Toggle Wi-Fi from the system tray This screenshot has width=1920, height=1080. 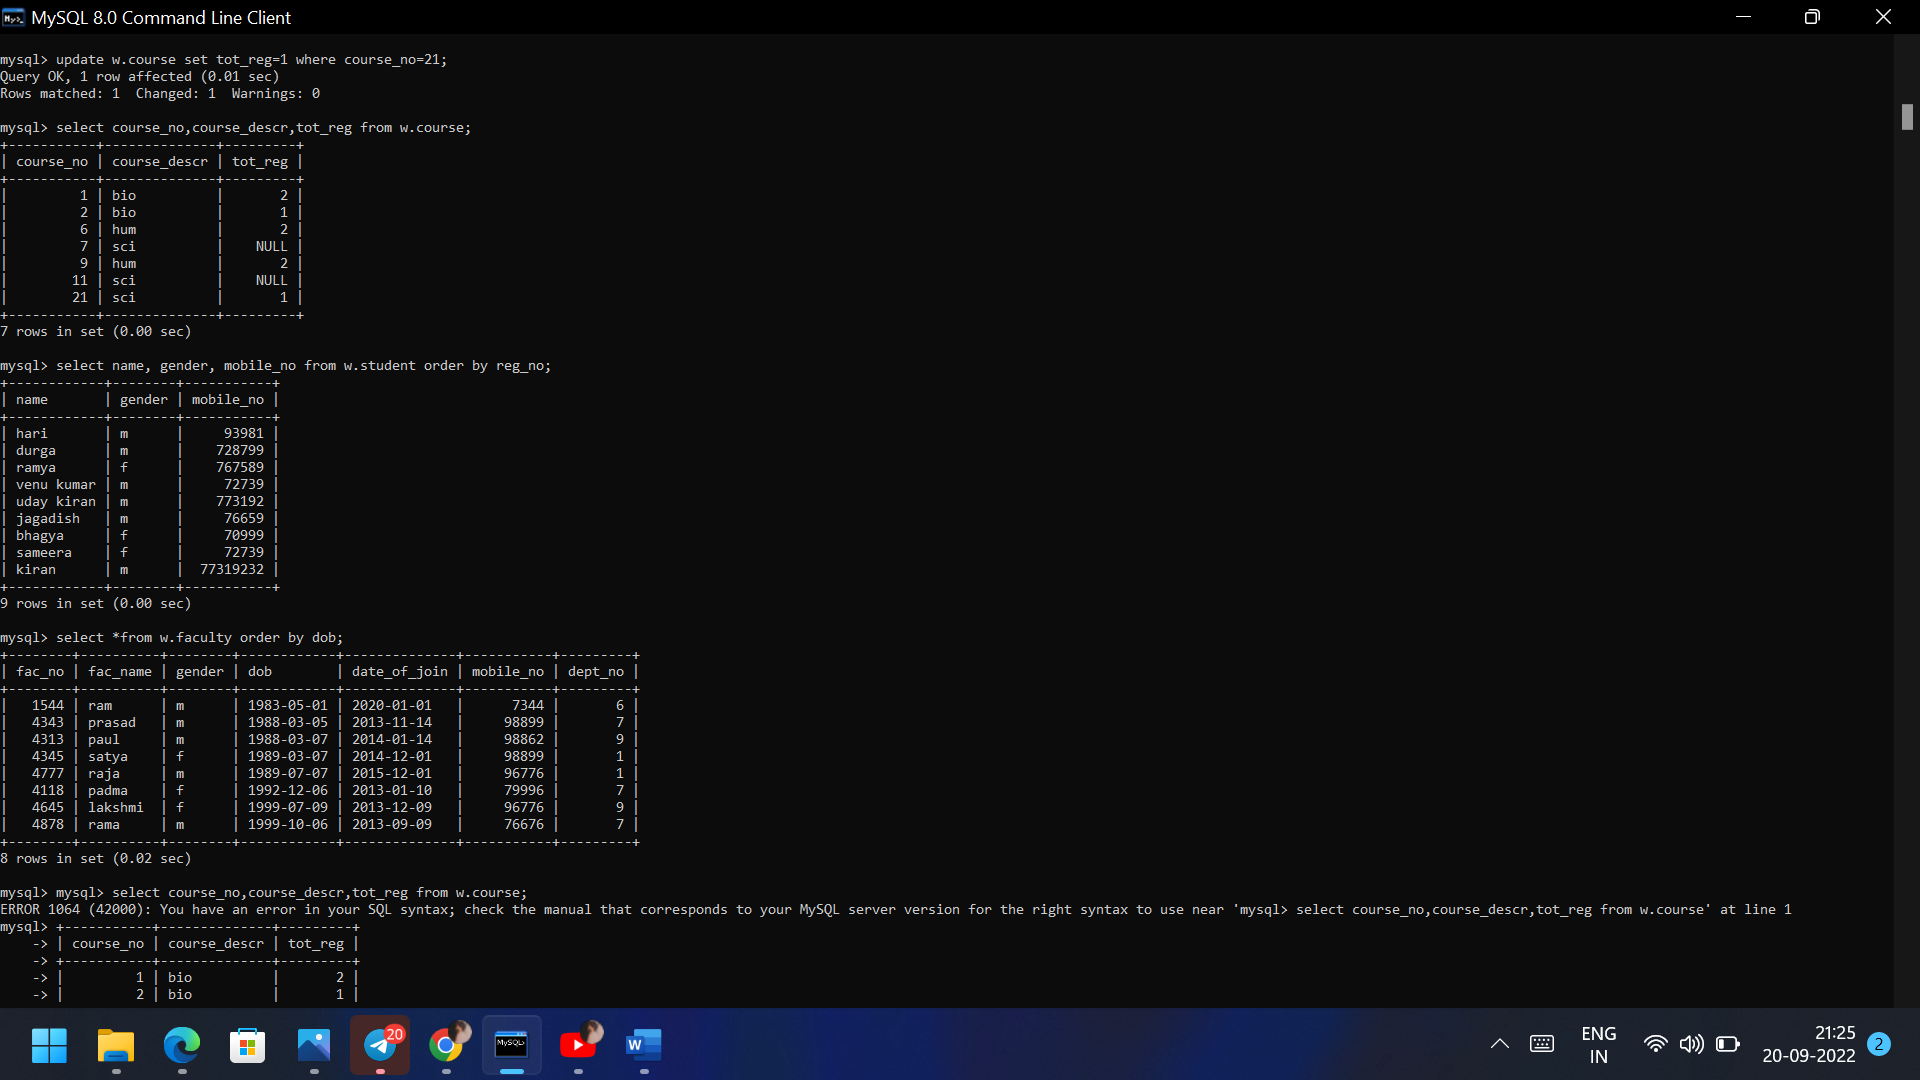tap(1655, 1044)
